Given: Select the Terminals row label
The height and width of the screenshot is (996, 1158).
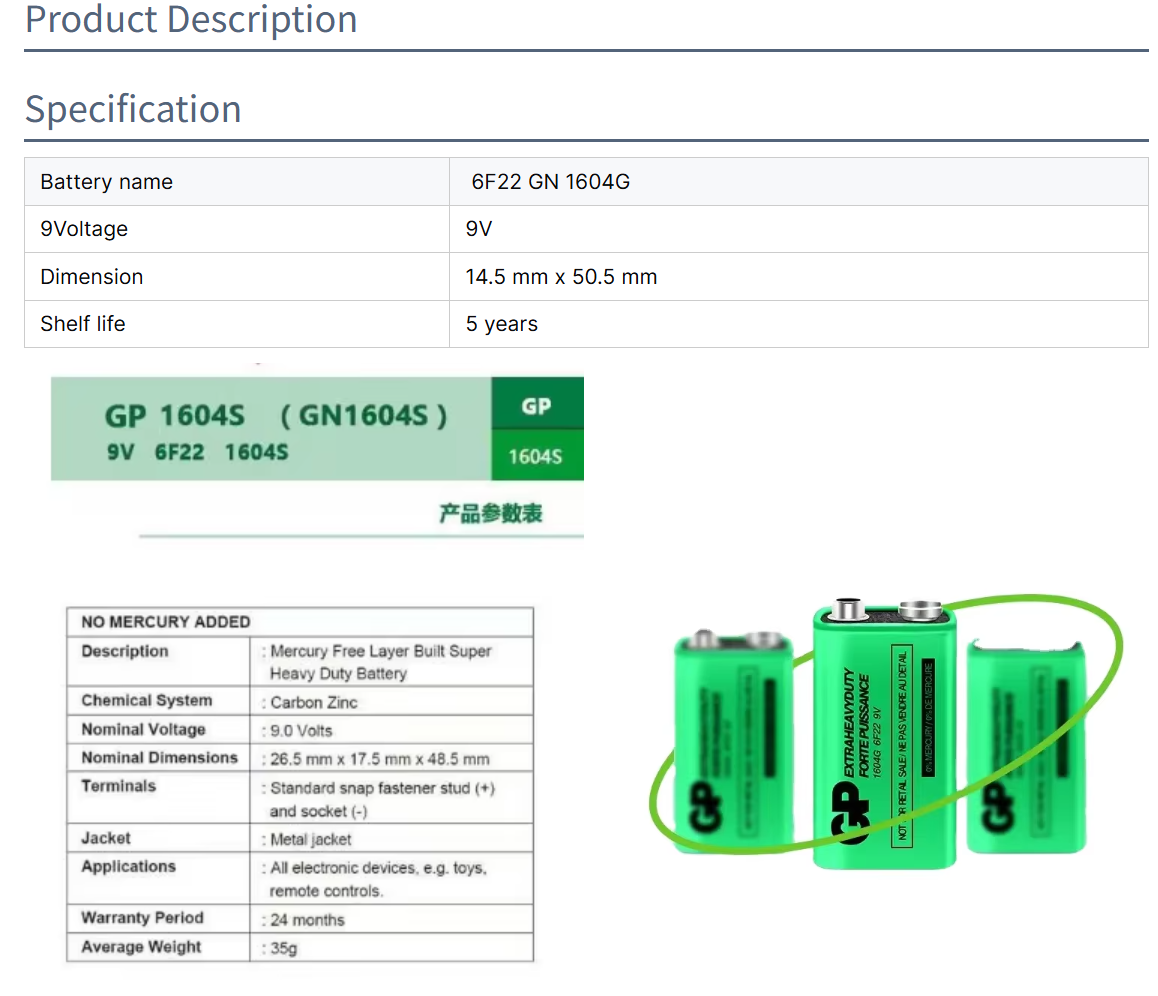Looking at the screenshot, I should click(118, 786).
